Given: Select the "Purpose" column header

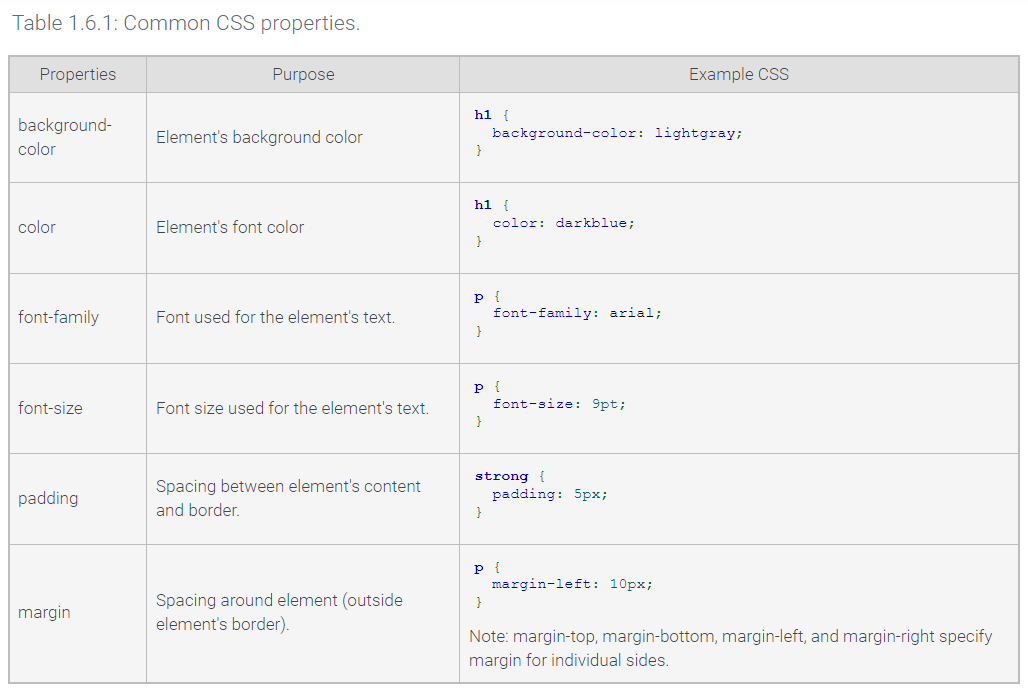Looking at the screenshot, I should click(x=303, y=74).
